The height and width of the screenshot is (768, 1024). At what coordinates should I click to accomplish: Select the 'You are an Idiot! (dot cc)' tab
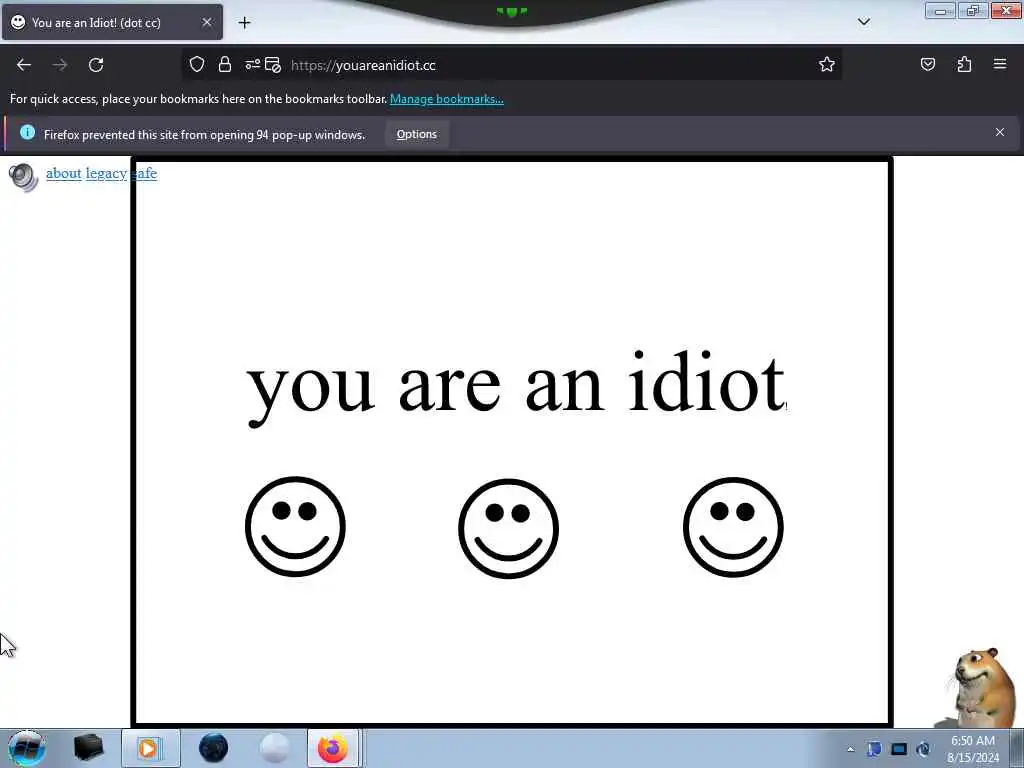click(112, 22)
